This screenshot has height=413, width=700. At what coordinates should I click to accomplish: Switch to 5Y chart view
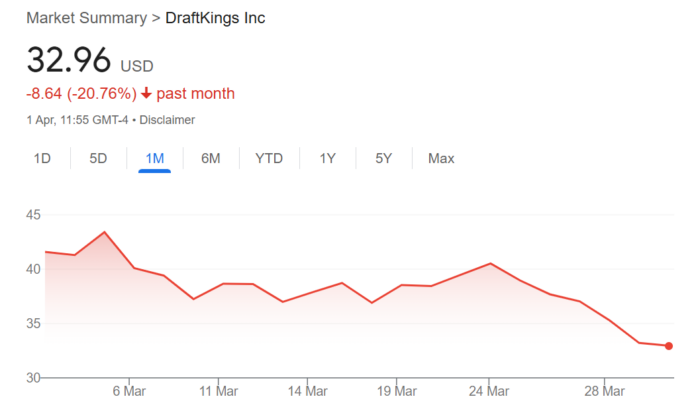point(384,158)
